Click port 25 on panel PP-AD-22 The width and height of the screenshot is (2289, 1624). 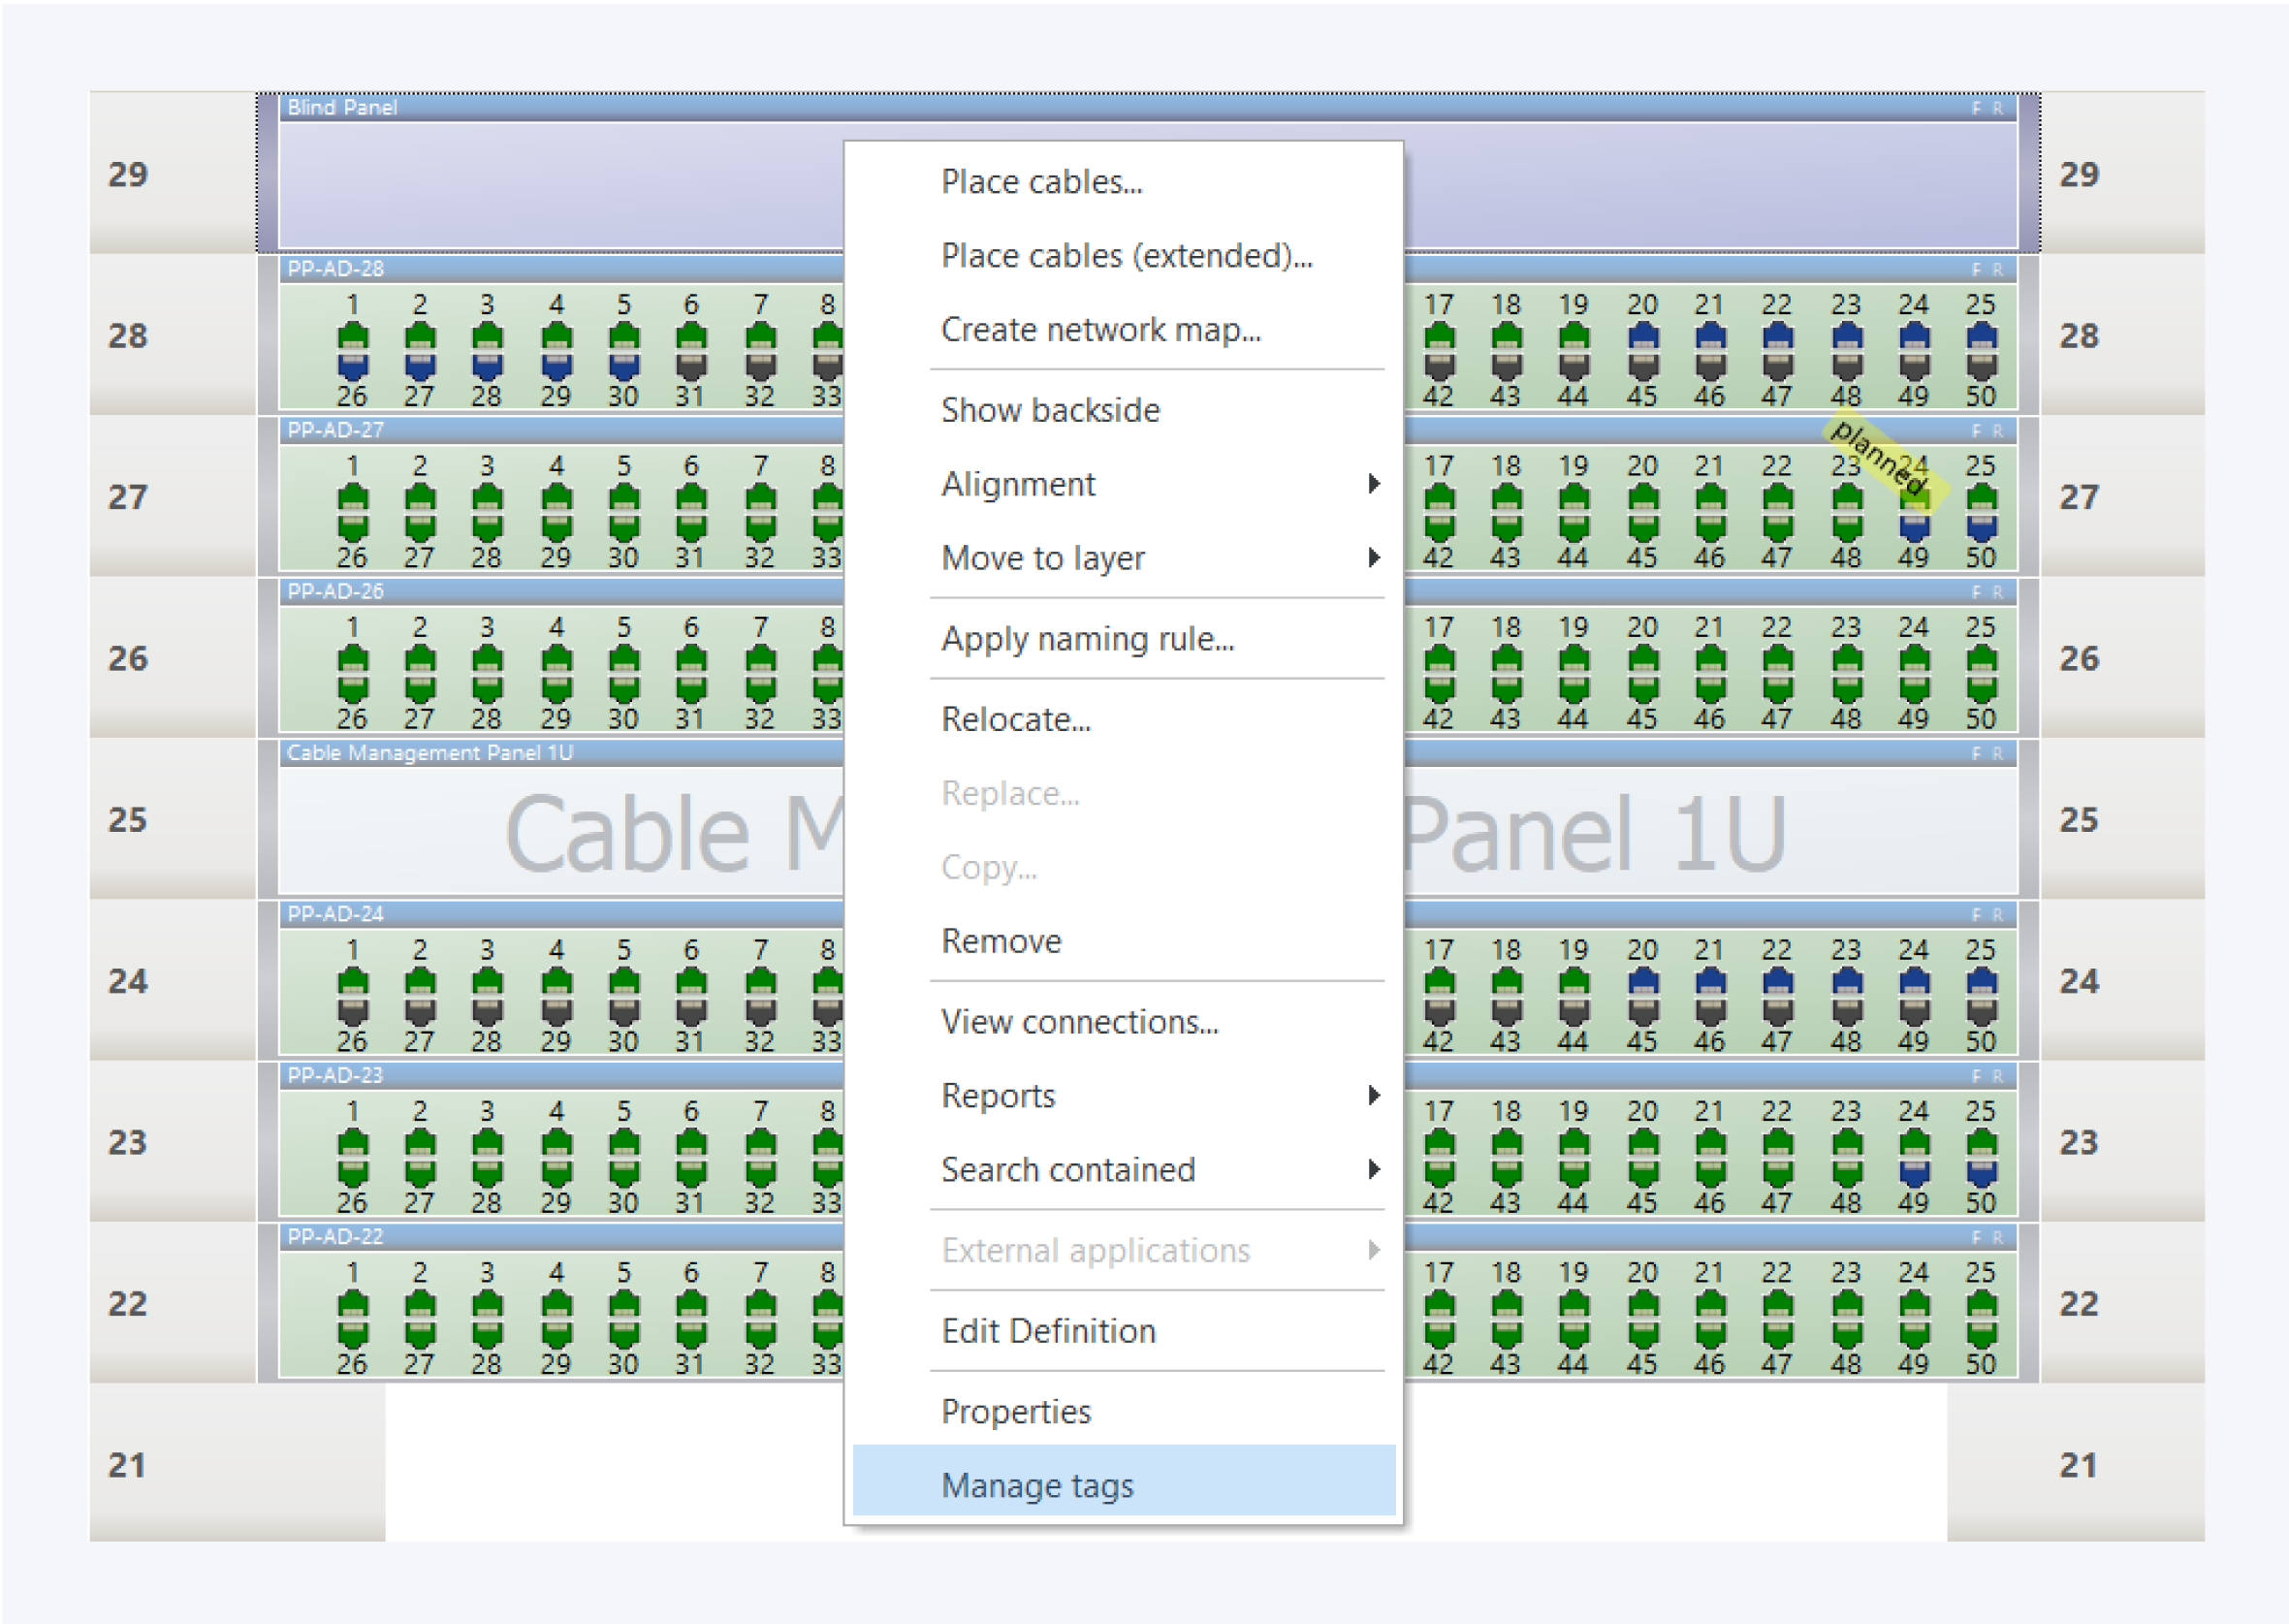tap(1980, 1303)
